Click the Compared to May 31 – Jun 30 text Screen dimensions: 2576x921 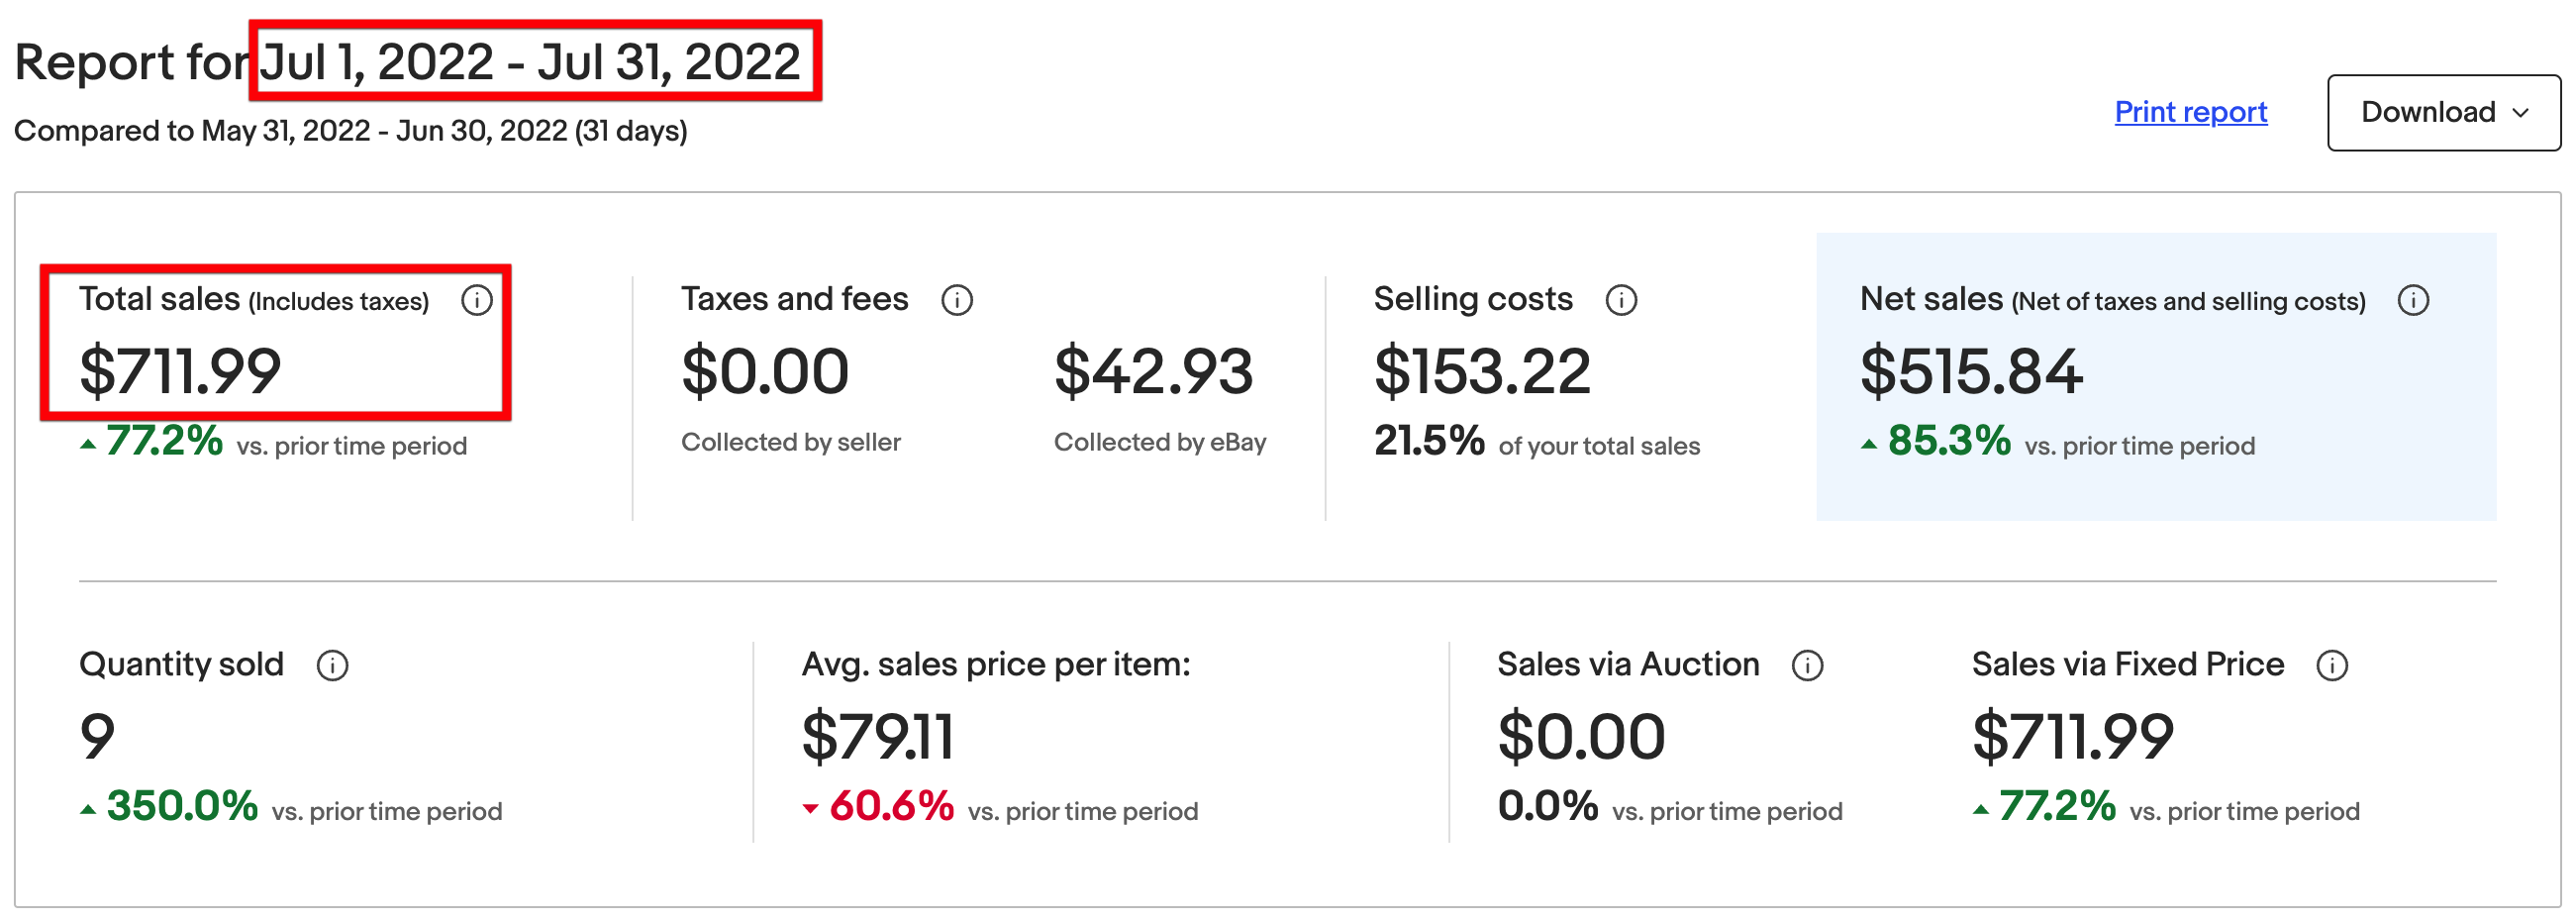click(350, 131)
